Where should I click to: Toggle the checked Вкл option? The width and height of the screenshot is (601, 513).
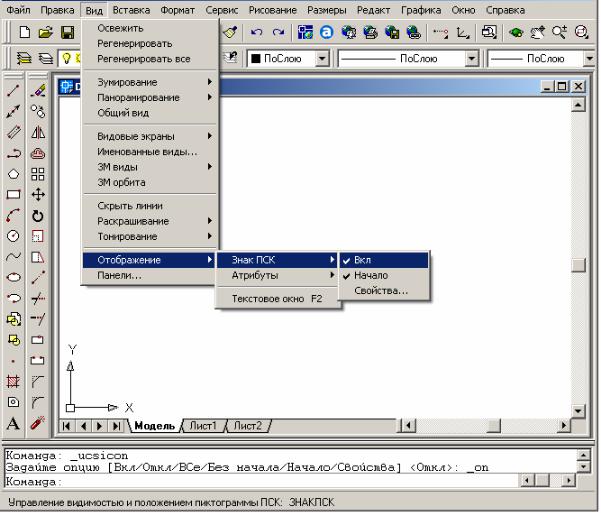[x=384, y=260]
